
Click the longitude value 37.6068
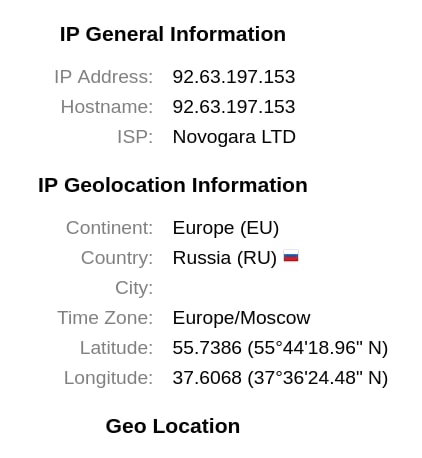tap(207, 378)
